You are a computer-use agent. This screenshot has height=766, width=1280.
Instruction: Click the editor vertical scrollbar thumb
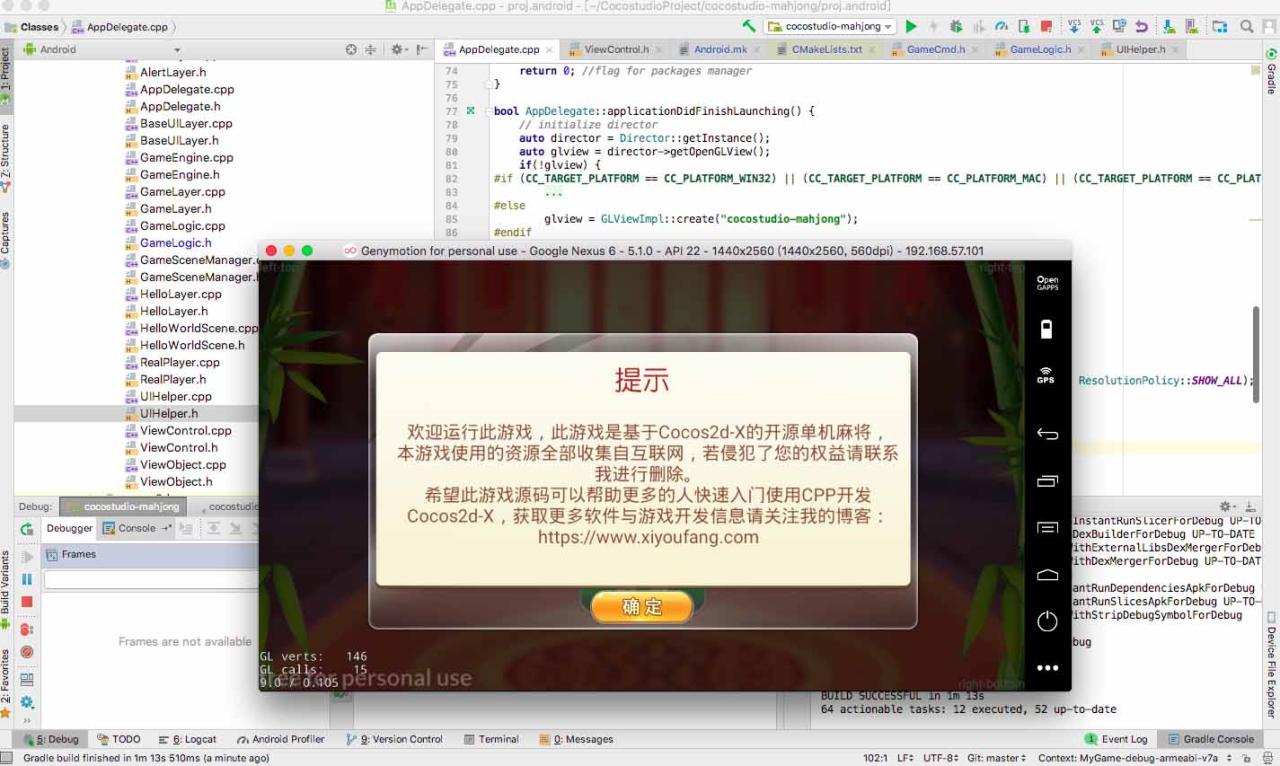(x=1256, y=353)
